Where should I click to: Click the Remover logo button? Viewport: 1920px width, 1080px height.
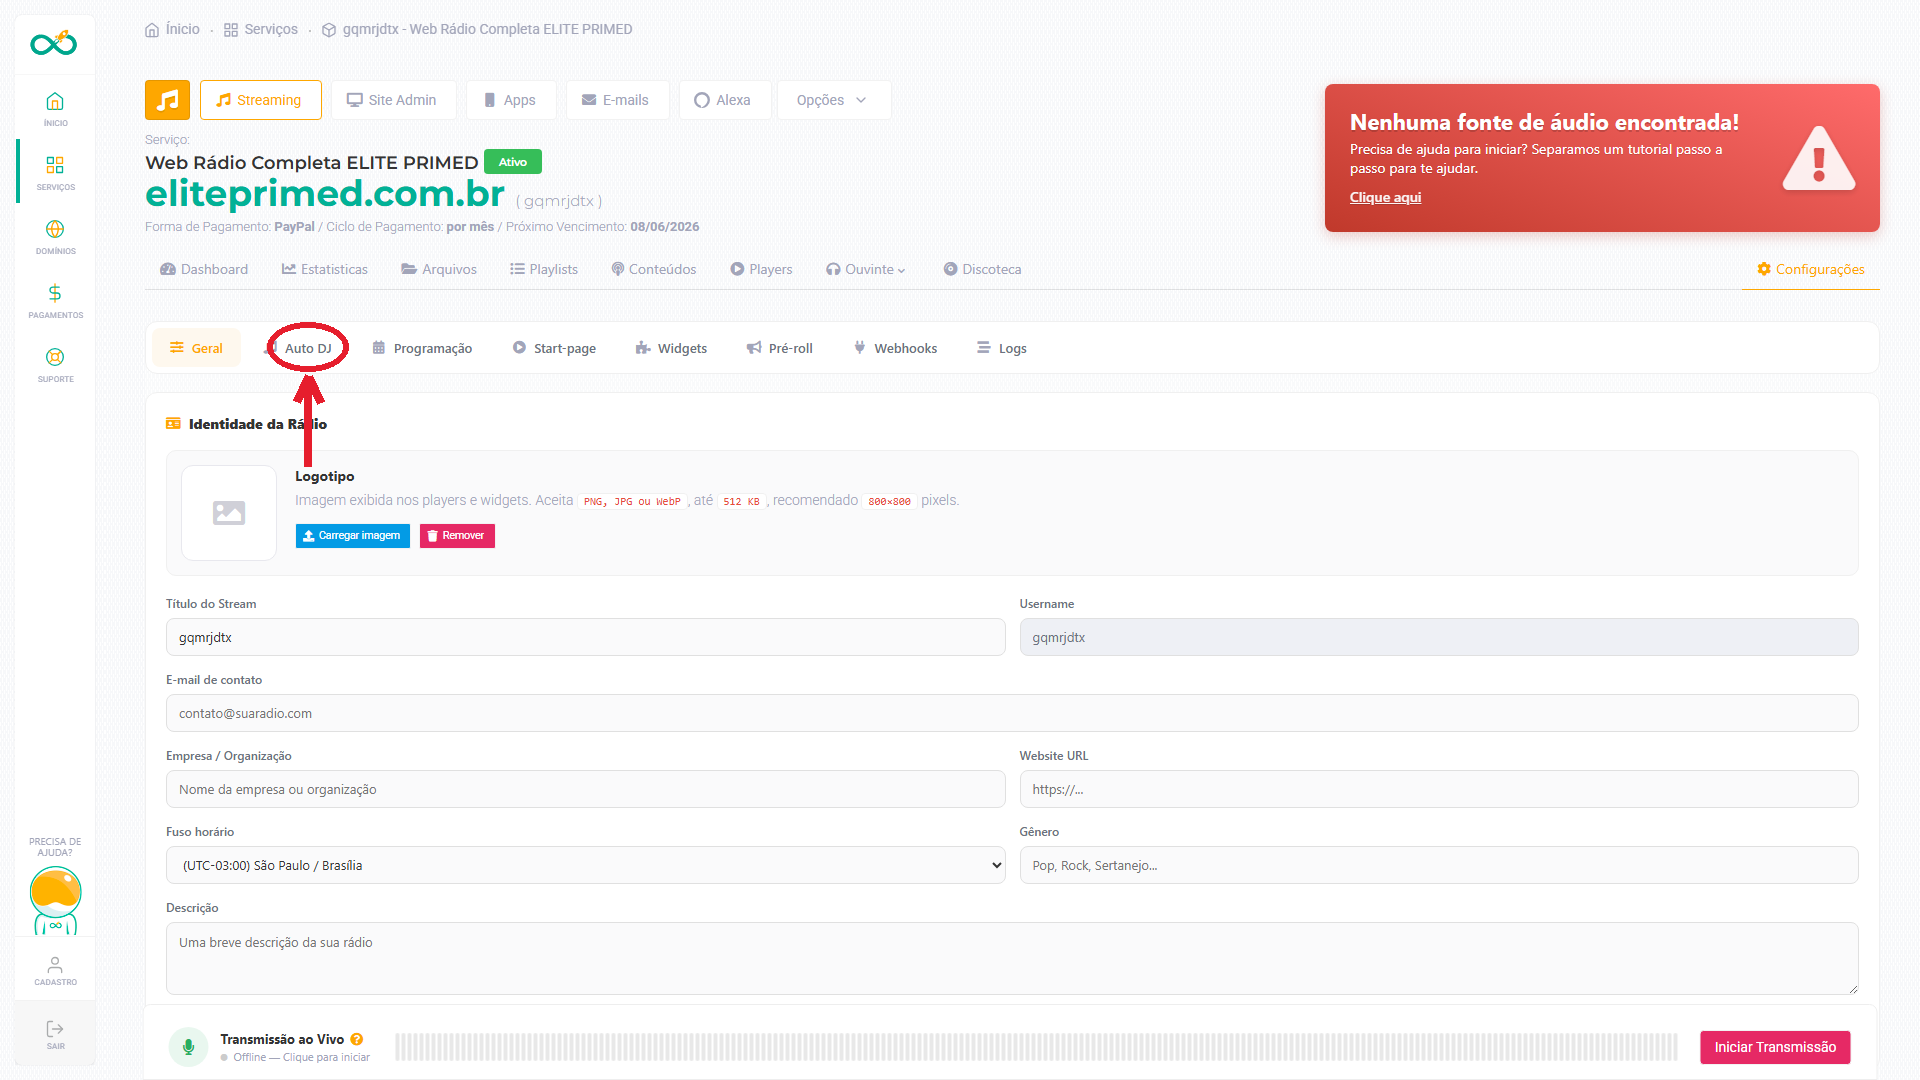457,536
